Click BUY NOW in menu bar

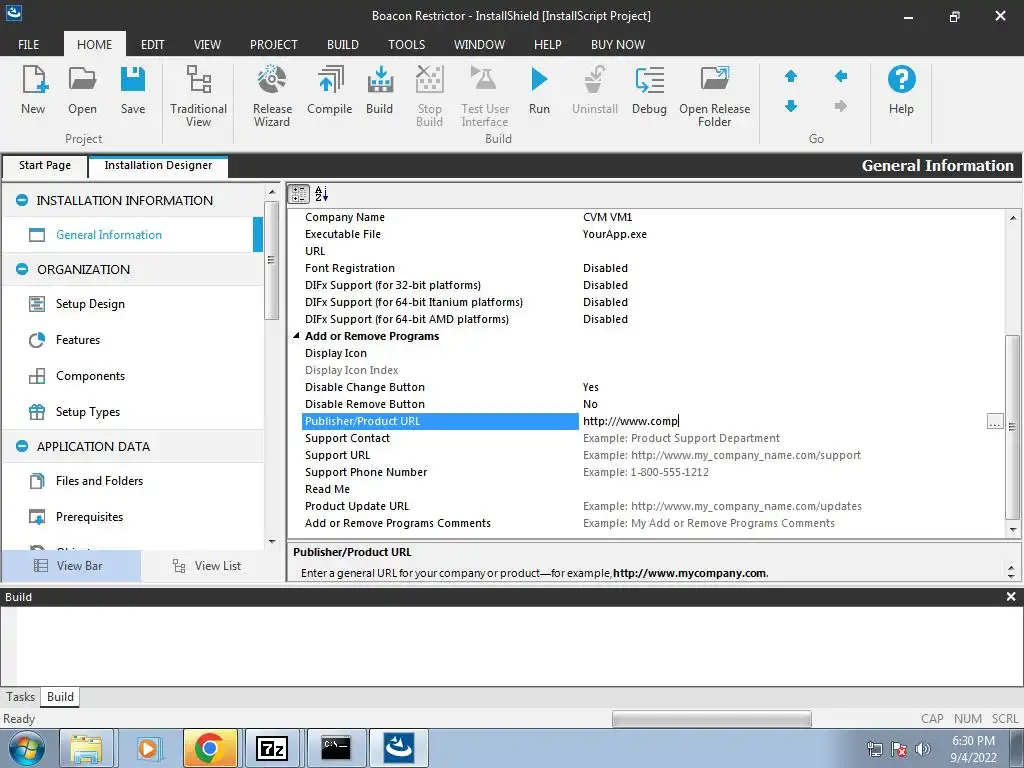point(617,44)
